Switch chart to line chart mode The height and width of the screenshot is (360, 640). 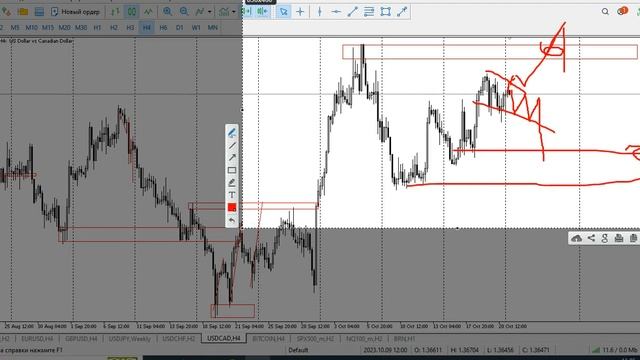click(x=148, y=12)
